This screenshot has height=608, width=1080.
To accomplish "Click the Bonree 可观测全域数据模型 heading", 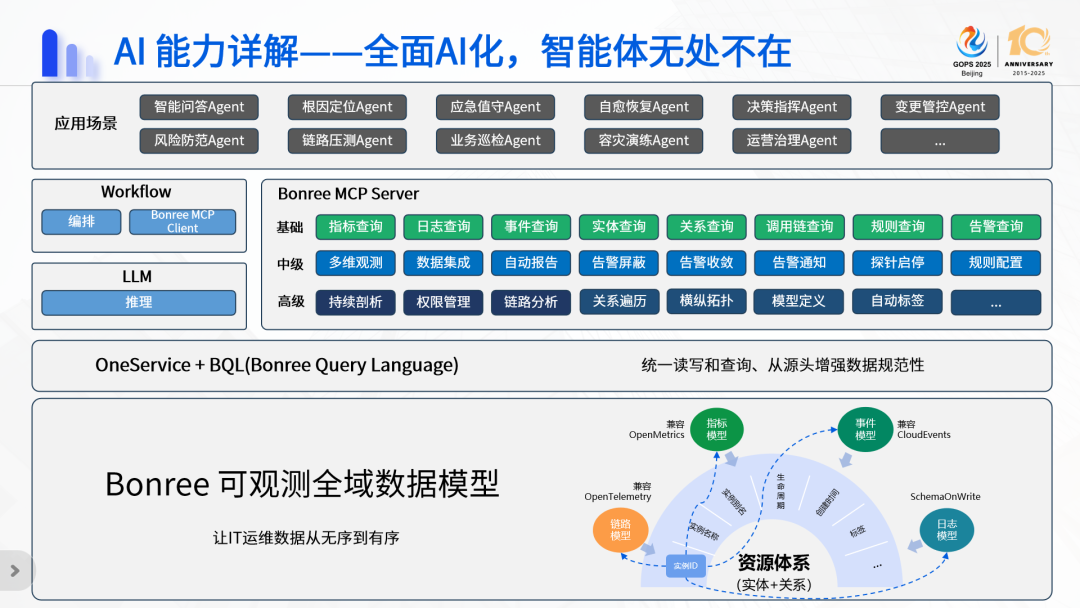I will [x=302, y=484].
